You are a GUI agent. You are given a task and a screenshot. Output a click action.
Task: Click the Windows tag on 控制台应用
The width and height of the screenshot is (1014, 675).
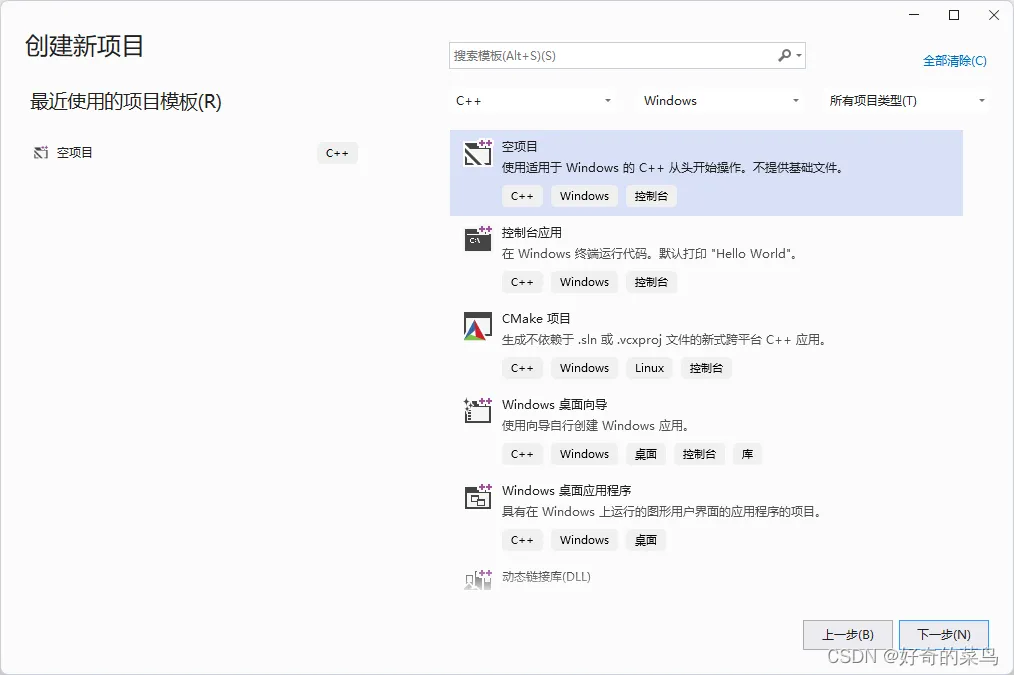pos(585,282)
